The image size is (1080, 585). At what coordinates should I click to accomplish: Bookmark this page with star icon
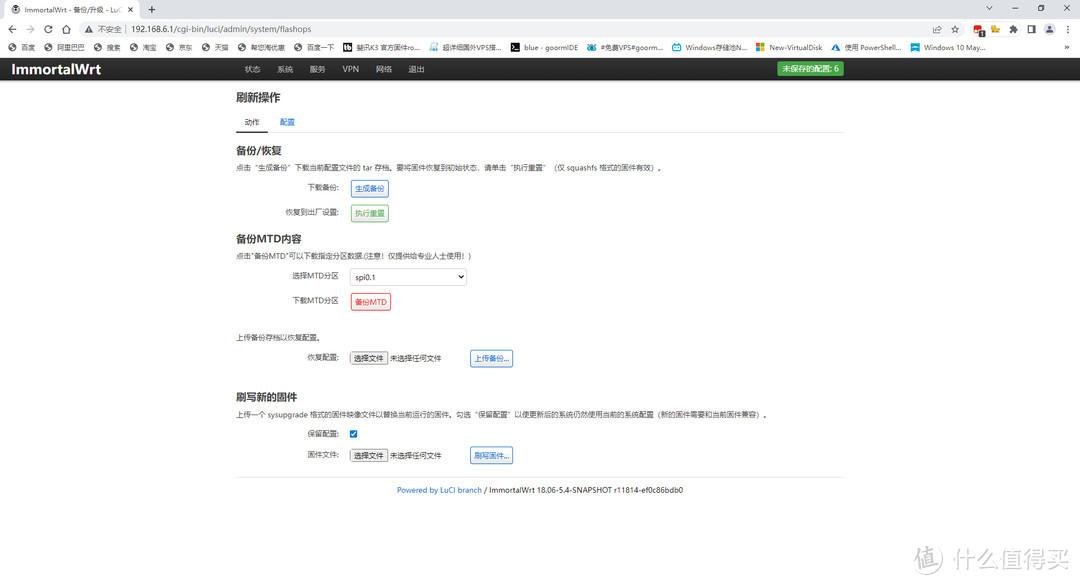click(955, 29)
